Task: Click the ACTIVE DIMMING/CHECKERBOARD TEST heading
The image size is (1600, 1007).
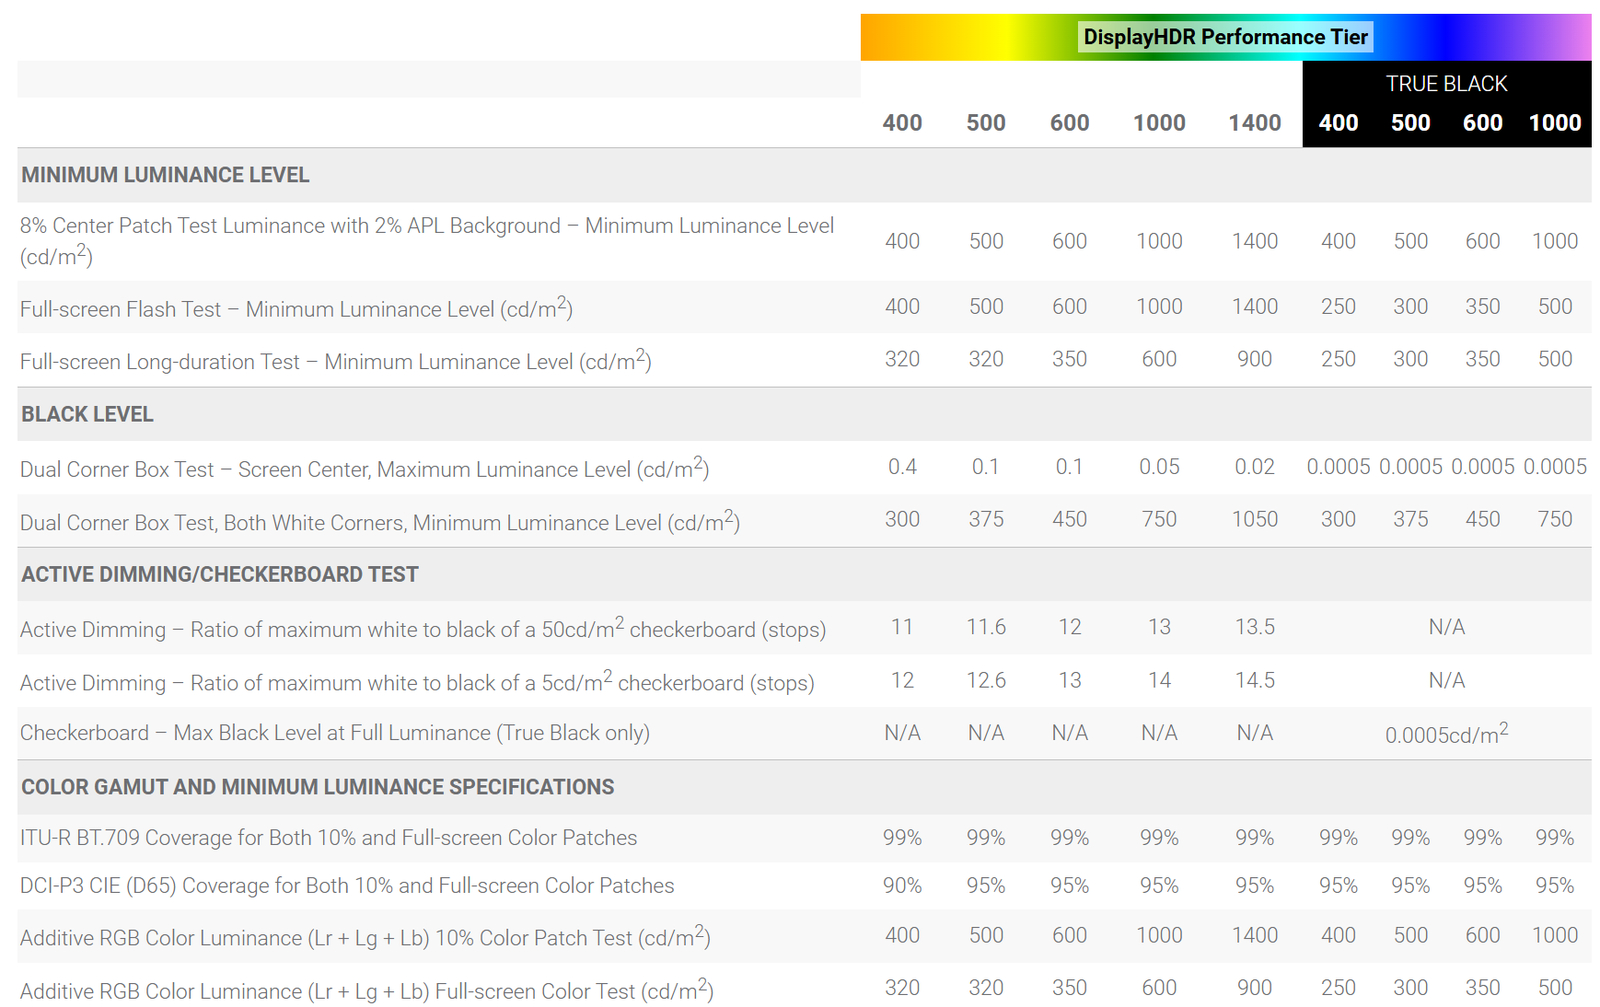Action: pyautogui.click(x=220, y=574)
